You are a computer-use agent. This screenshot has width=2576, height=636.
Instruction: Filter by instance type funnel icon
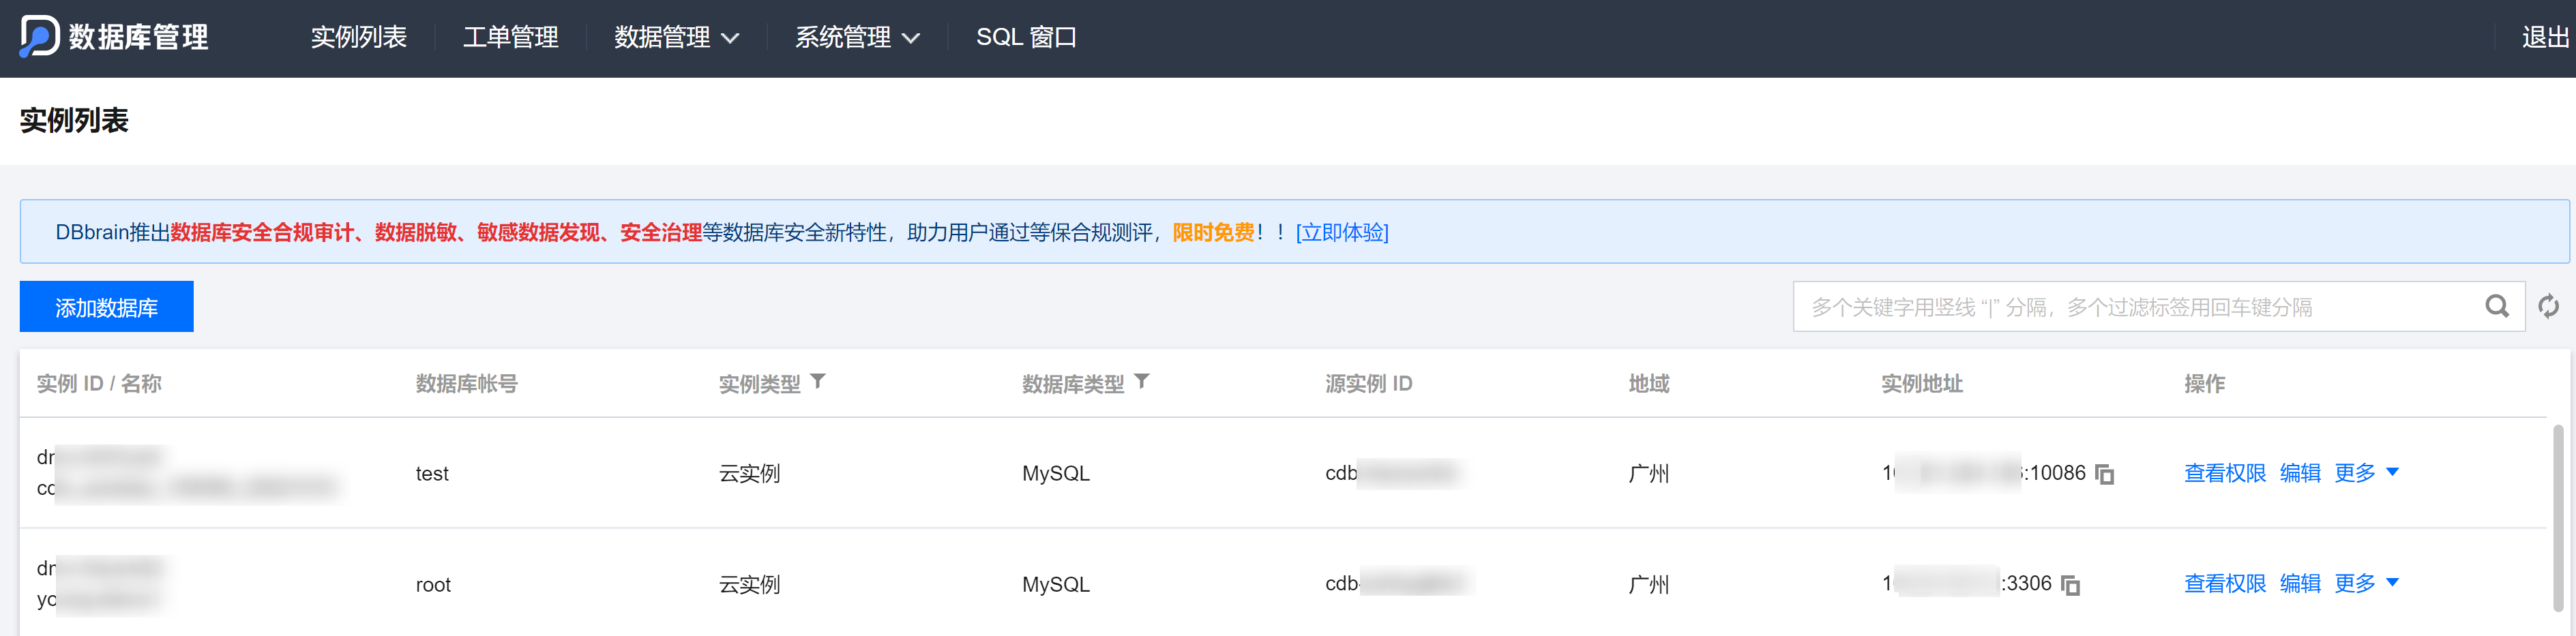coord(818,382)
